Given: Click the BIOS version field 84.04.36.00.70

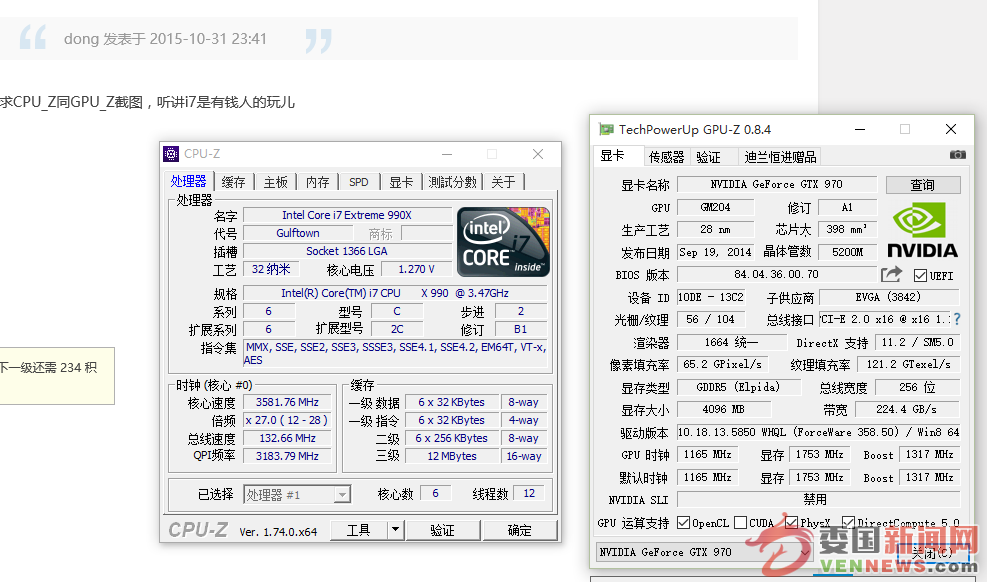Looking at the screenshot, I should [x=776, y=274].
